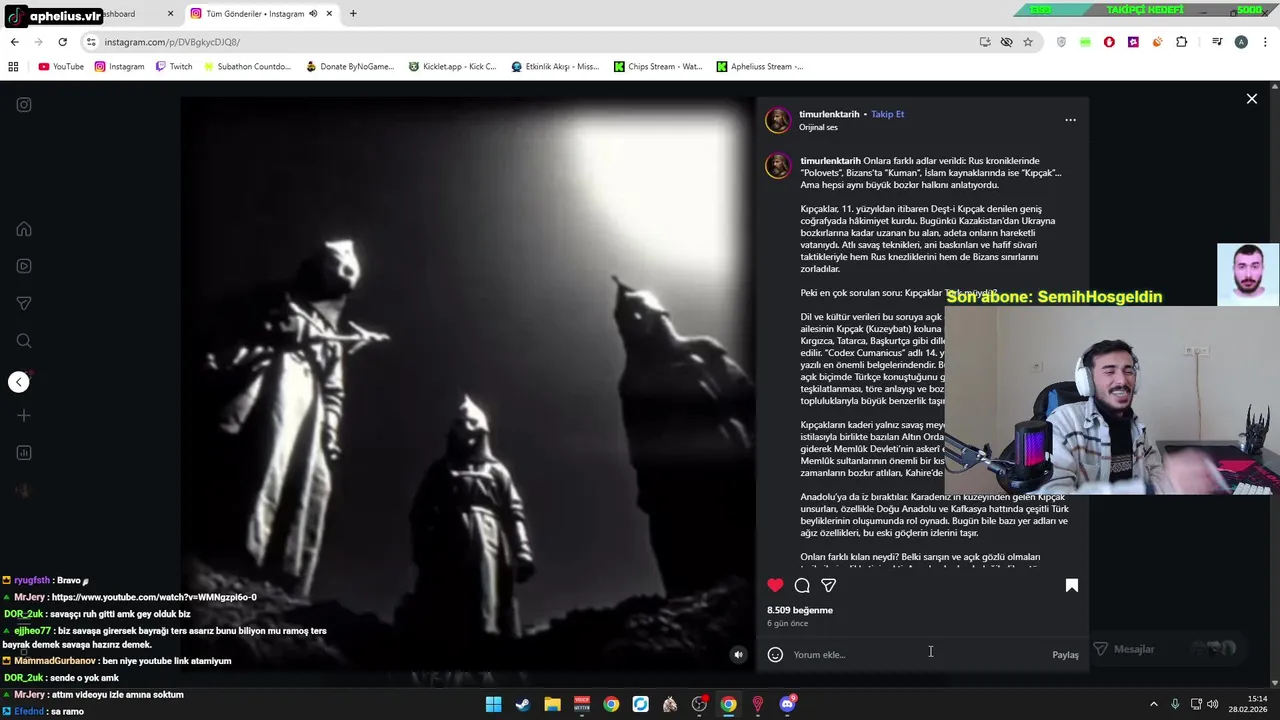The image size is (1280, 720).
Task: Click the Create plus icon in sidebar
Action: pyautogui.click(x=24, y=415)
